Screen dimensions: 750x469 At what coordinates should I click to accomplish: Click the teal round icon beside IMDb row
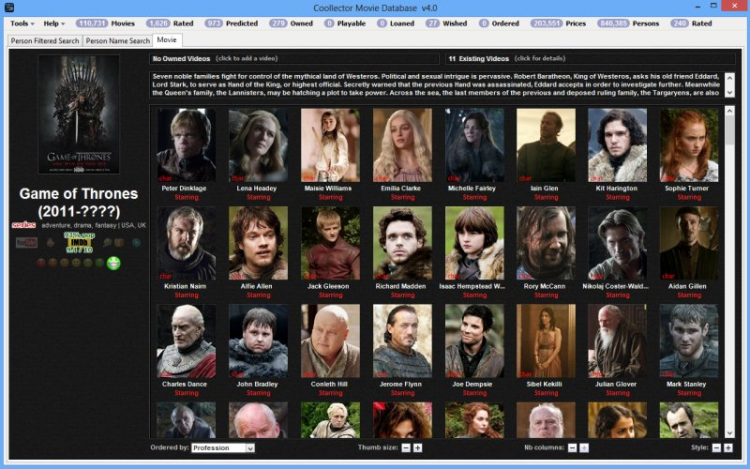(x=136, y=243)
